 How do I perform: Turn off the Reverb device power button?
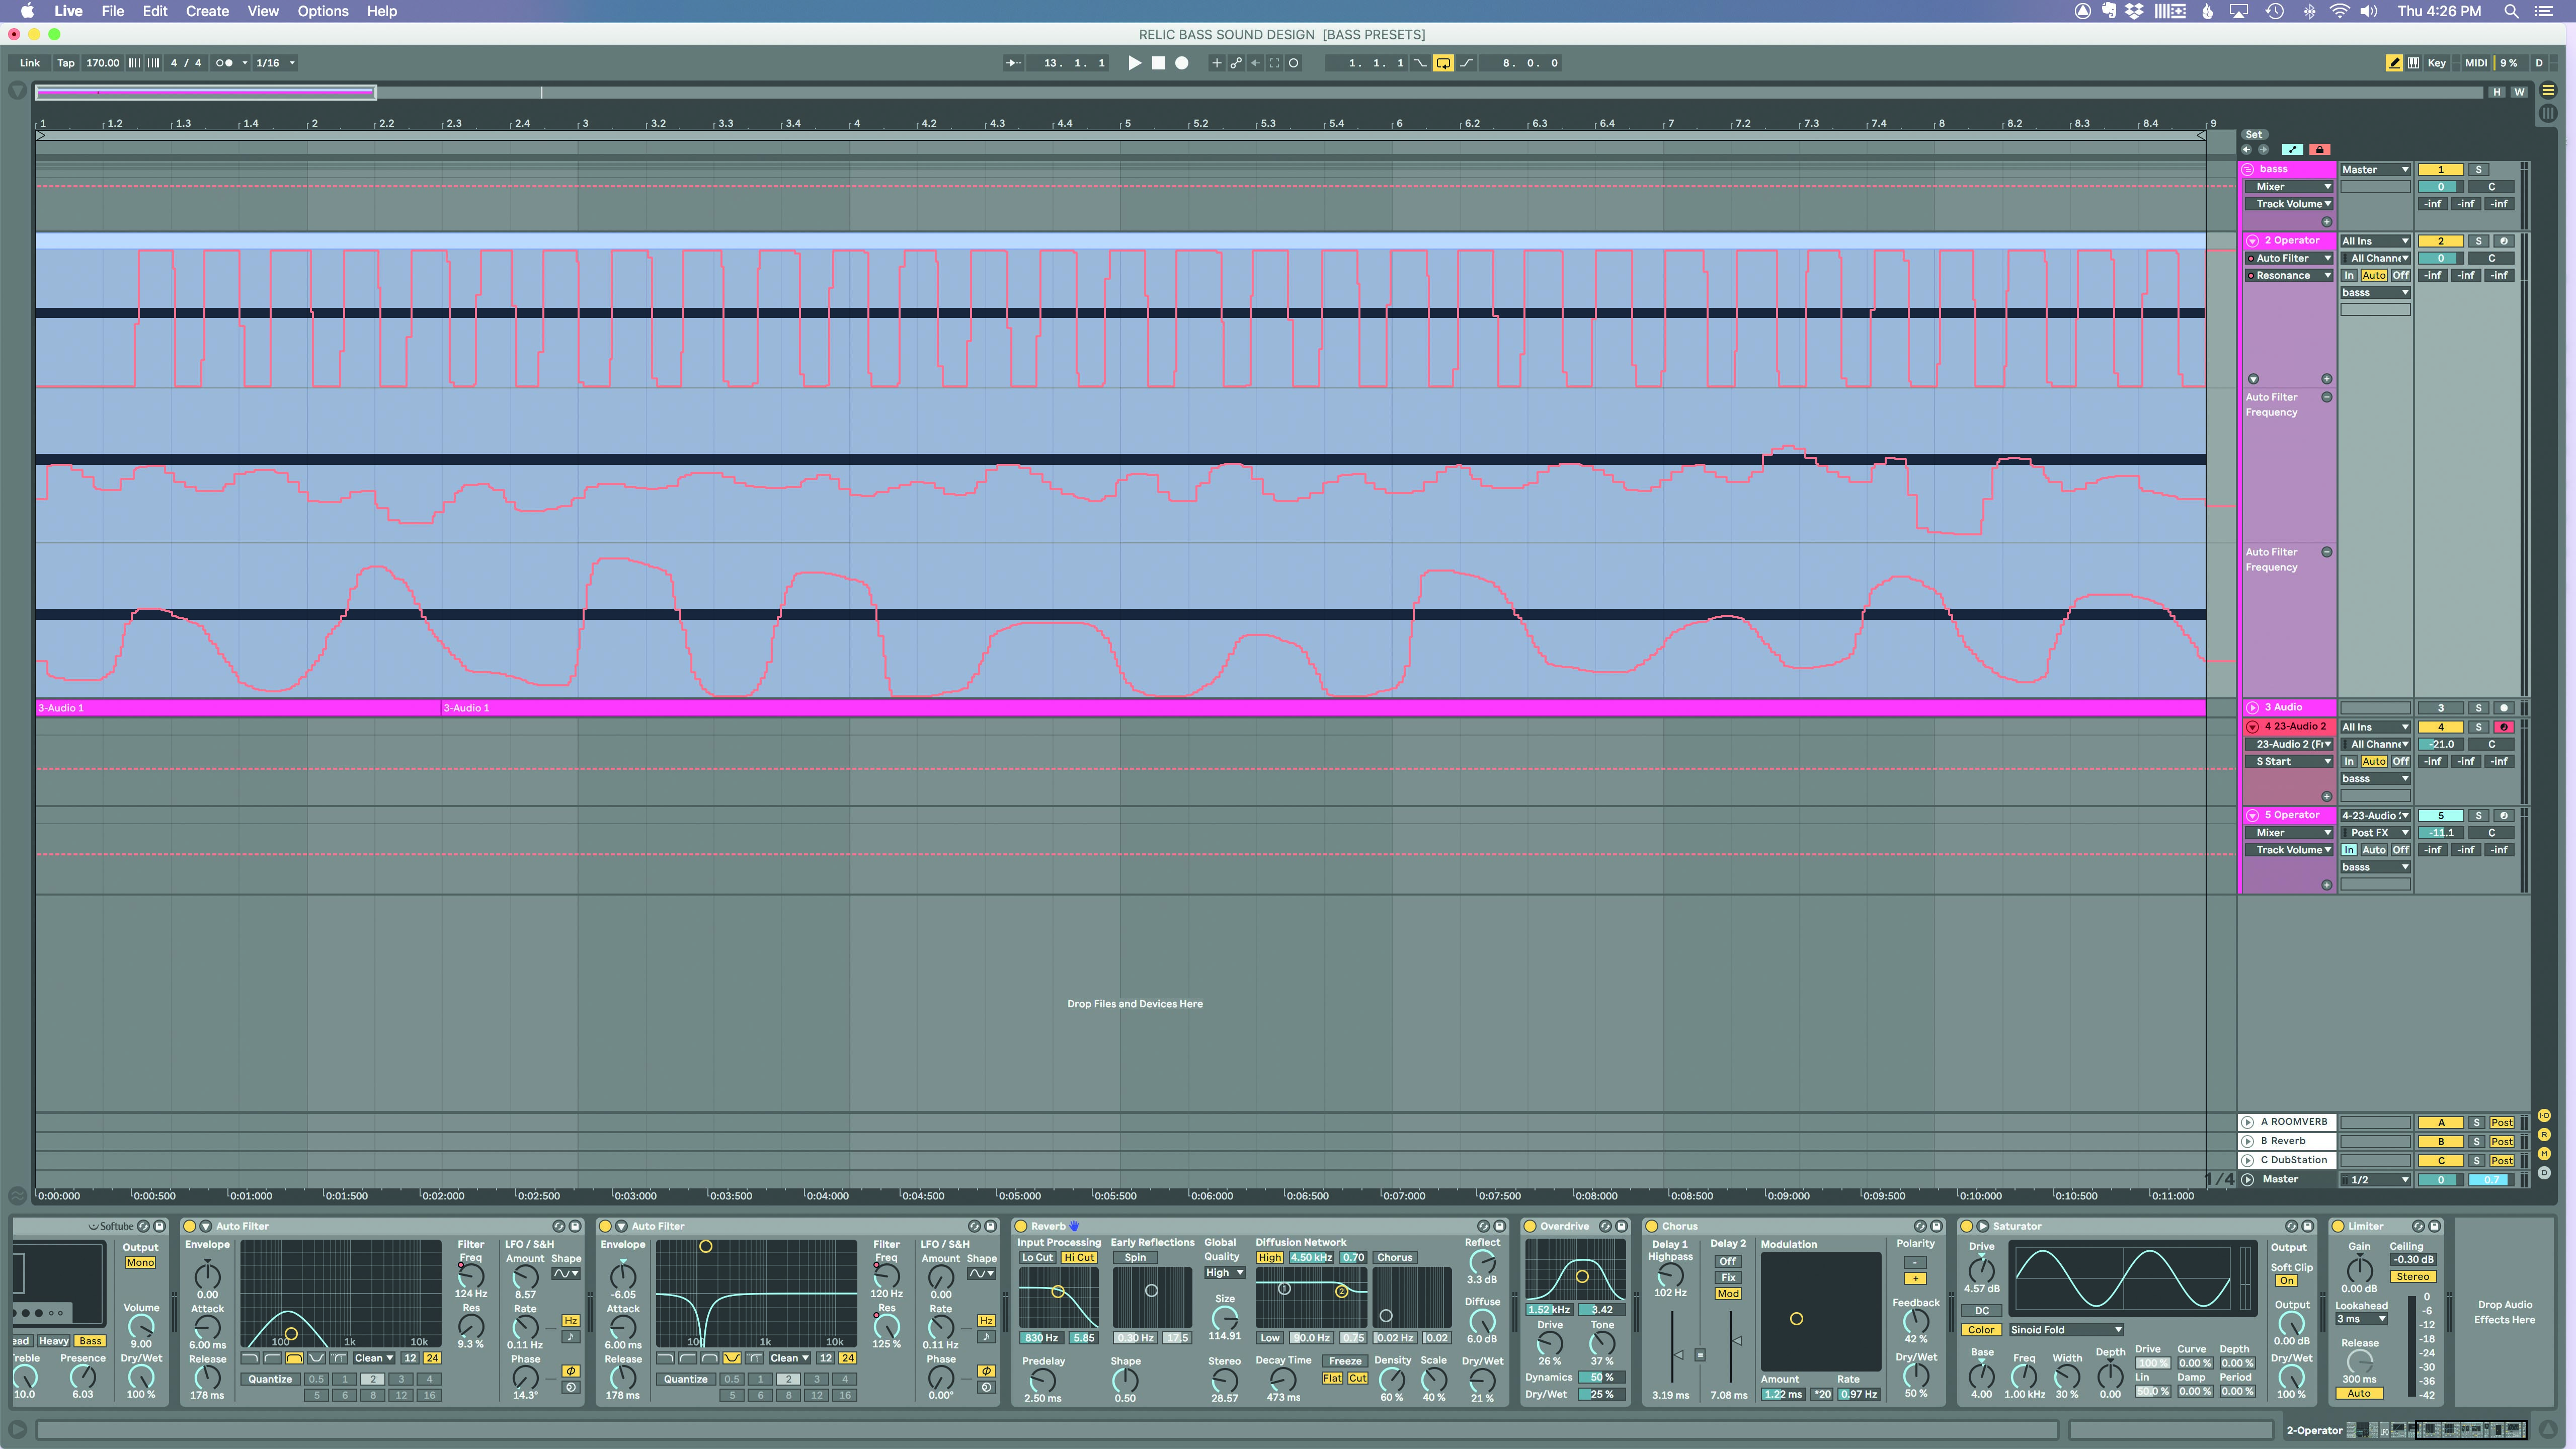(1021, 1226)
